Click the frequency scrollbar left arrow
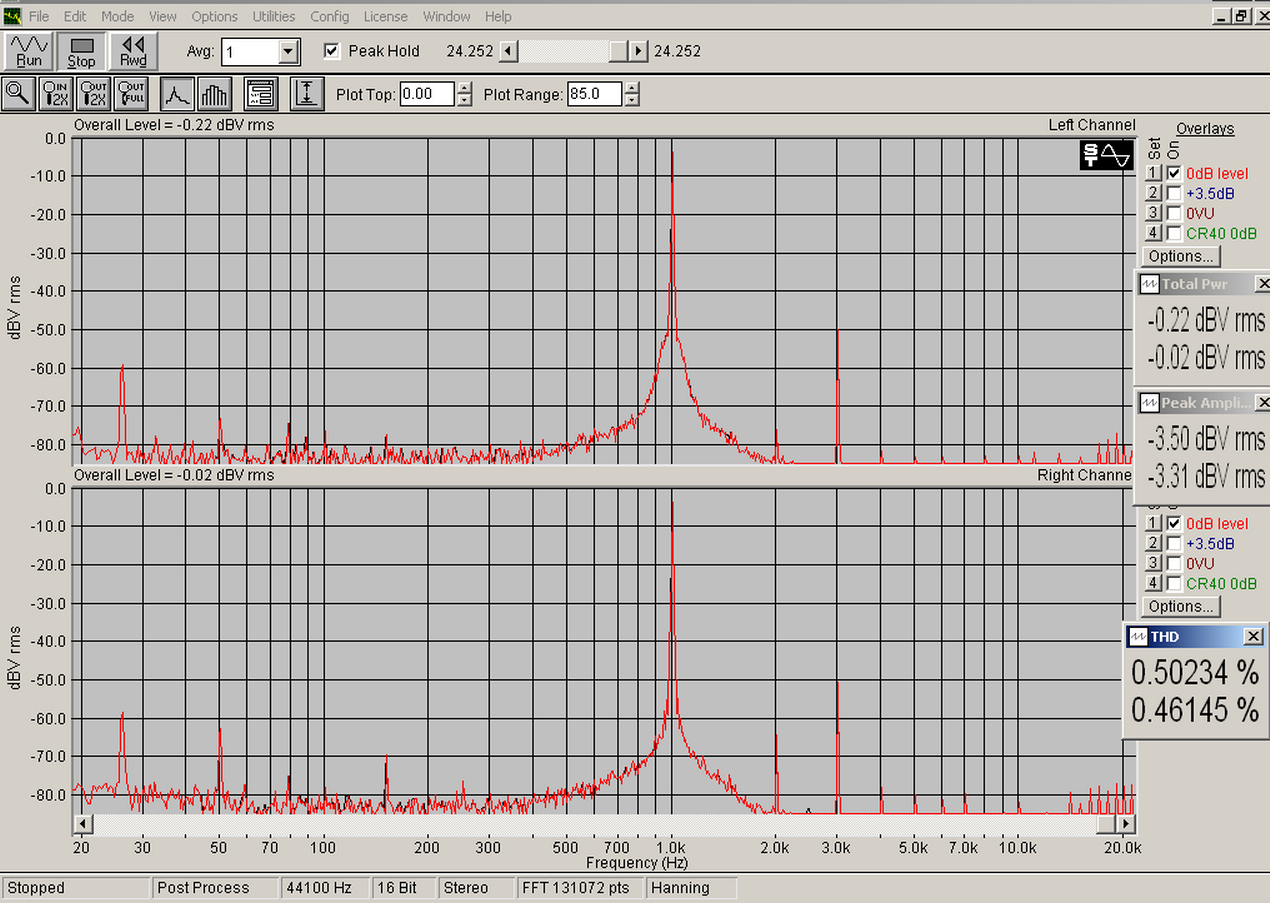Image resolution: width=1270 pixels, height=903 pixels. tap(83, 824)
